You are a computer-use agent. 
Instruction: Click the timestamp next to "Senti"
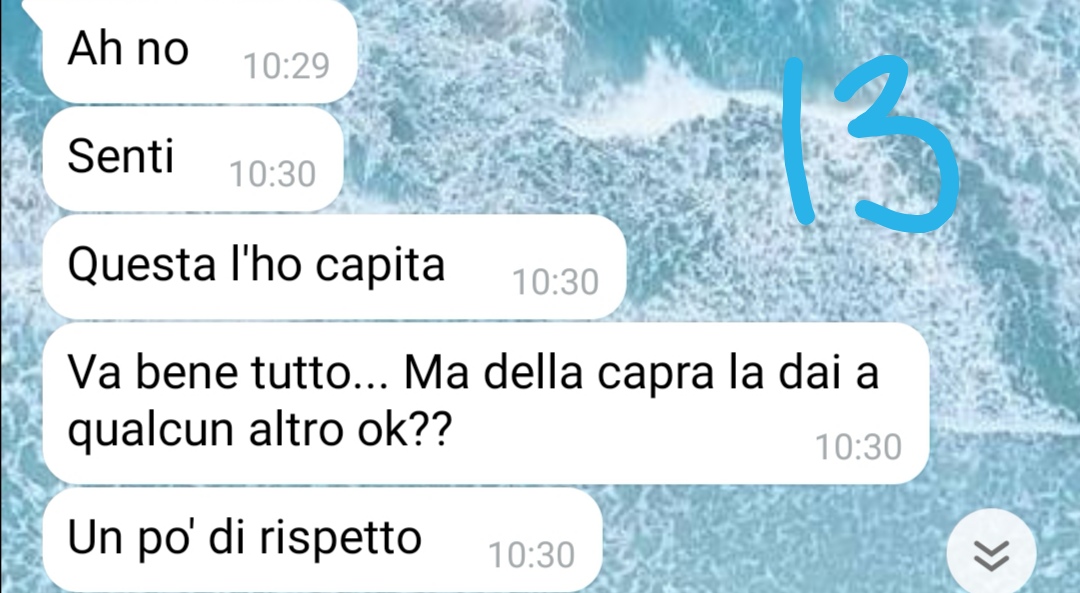click(x=273, y=174)
